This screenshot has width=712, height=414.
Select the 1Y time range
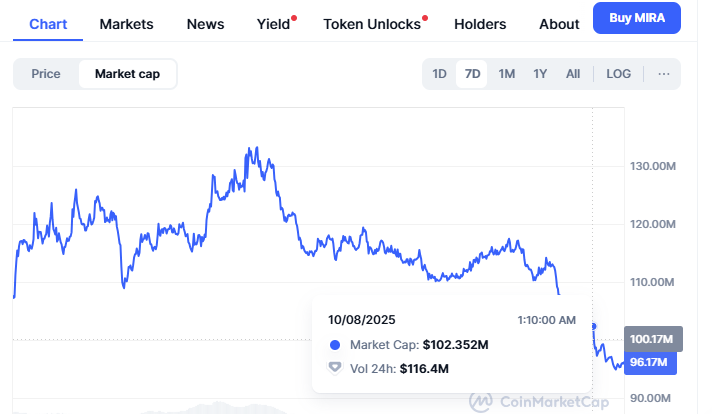540,73
